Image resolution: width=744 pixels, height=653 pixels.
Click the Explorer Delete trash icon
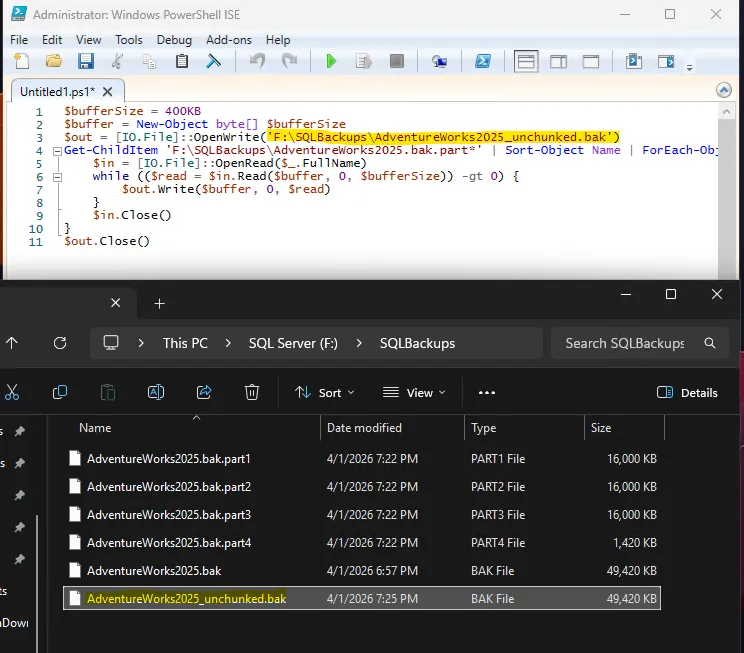point(252,392)
